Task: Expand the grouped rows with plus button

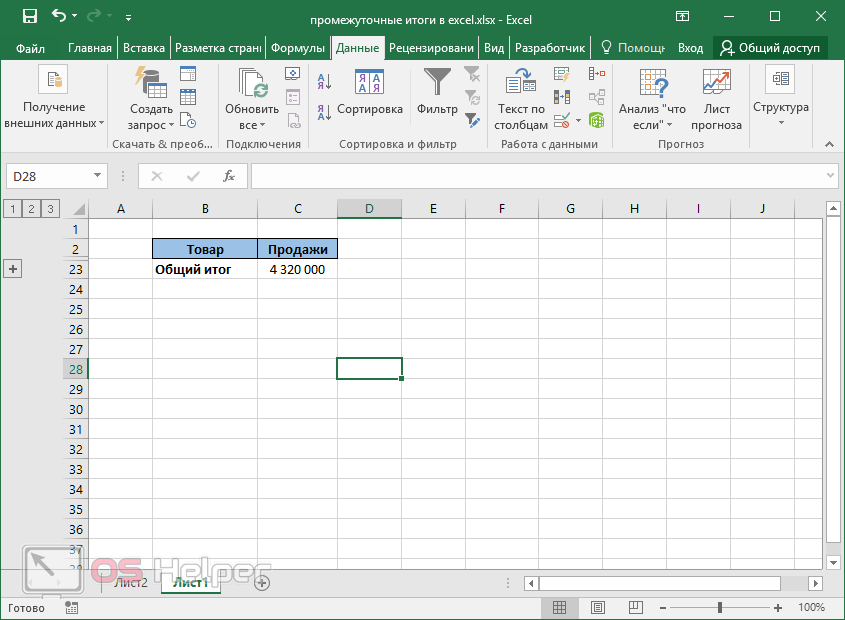Action: 13,268
